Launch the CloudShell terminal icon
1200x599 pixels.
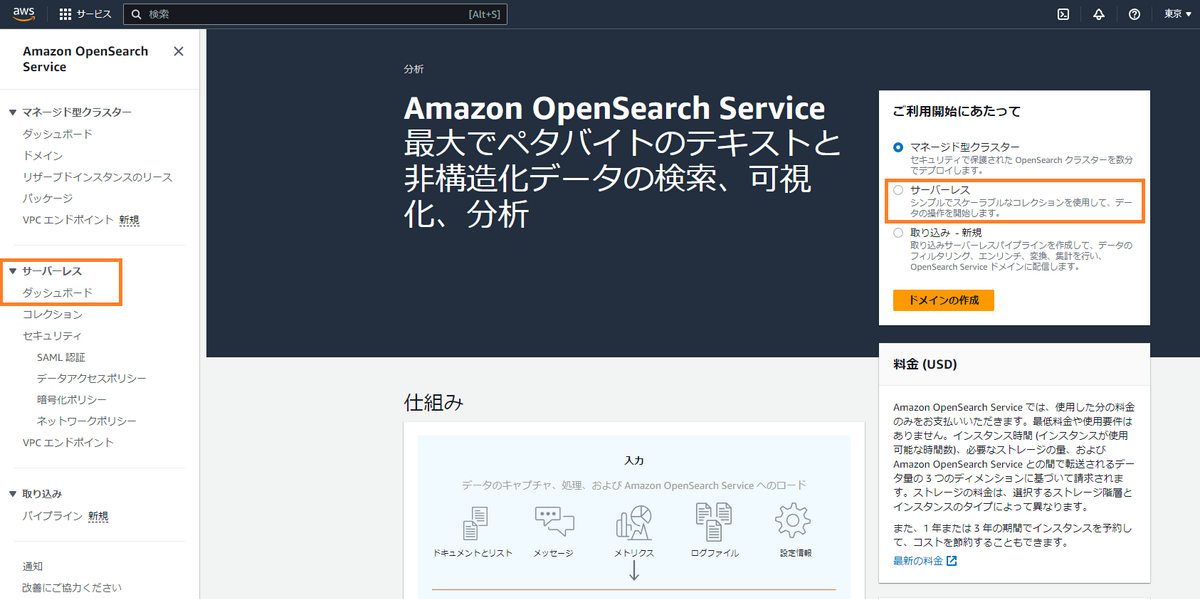coord(1063,14)
